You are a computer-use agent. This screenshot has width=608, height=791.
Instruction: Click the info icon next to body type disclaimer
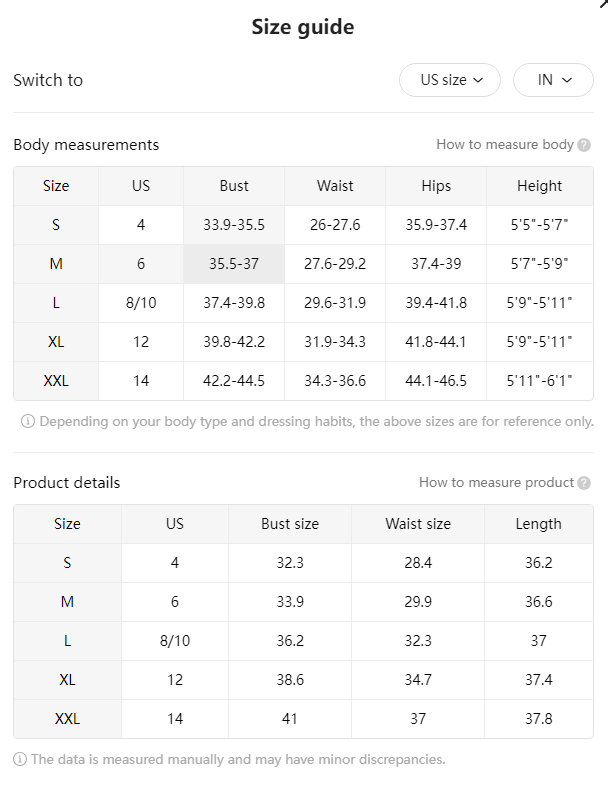pyautogui.click(x=27, y=421)
